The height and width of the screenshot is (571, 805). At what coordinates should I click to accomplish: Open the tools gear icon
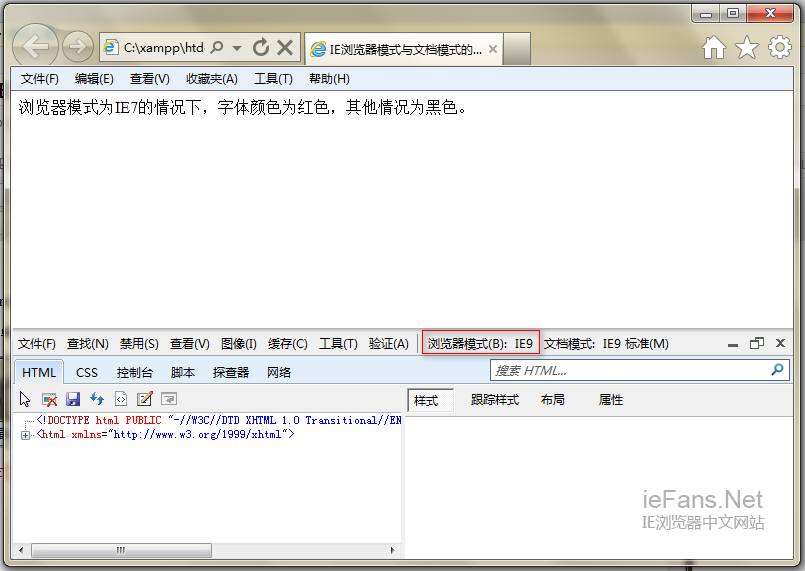click(779, 47)
